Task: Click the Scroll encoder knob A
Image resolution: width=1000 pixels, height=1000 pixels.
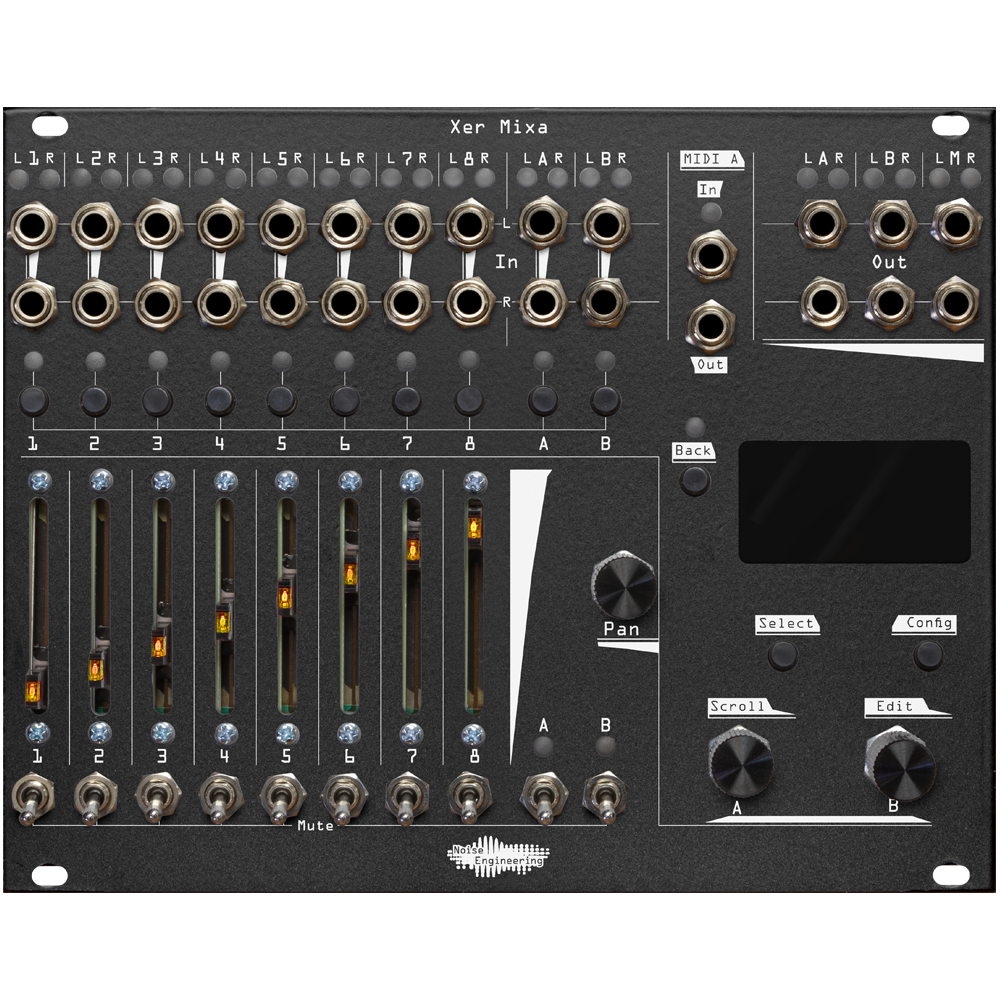Action: point(740,761)
